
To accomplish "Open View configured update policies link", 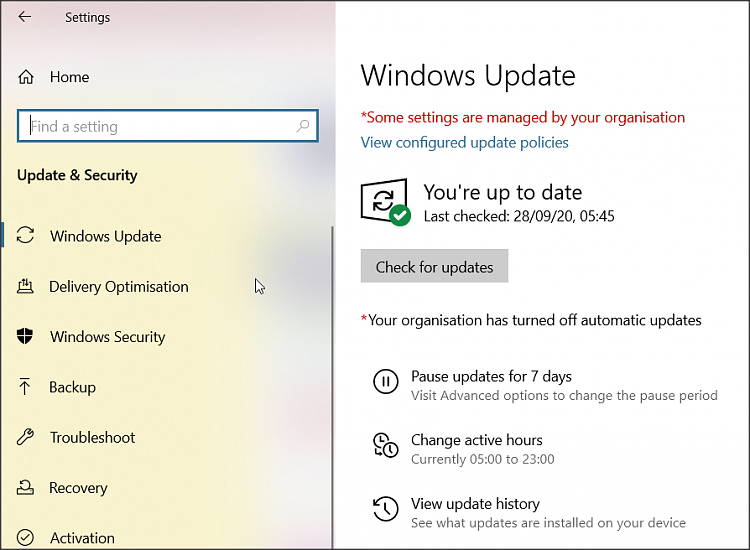I will coord(464,143).
